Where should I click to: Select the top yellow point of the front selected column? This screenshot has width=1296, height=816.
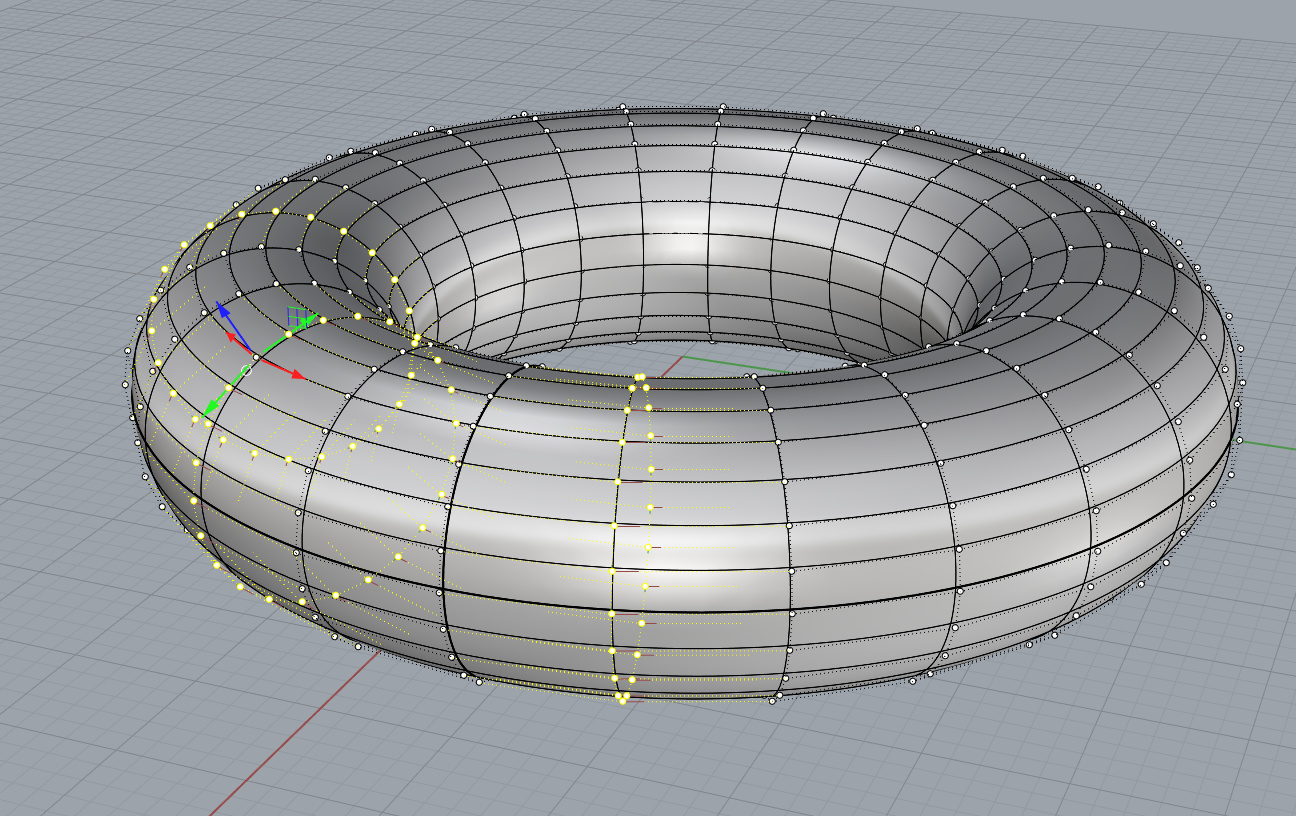tap(640, 378)
